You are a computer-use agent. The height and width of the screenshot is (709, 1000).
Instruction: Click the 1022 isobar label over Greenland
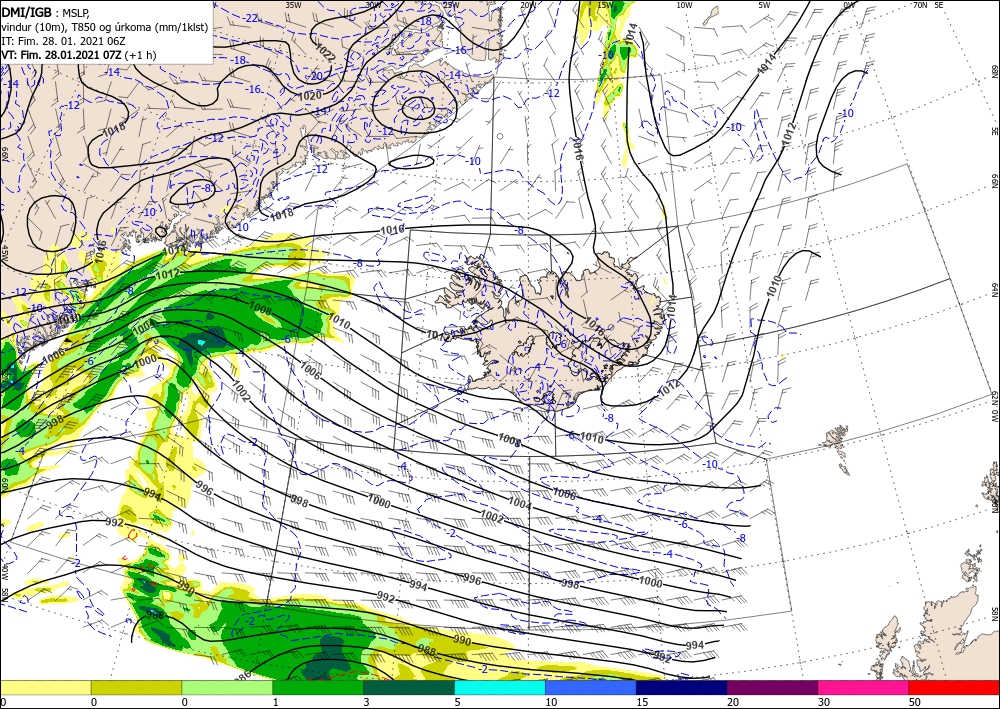pos(325,52)
